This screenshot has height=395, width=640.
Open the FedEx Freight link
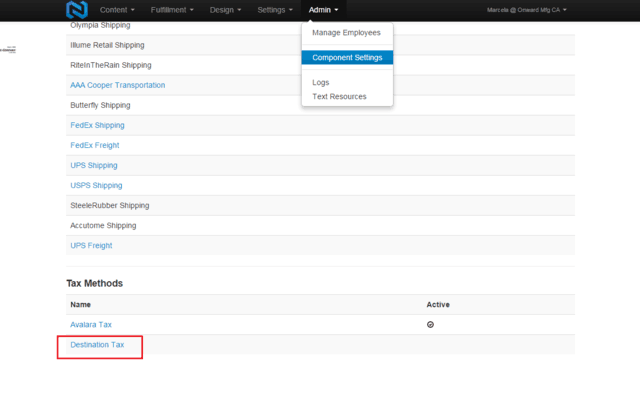95,145
